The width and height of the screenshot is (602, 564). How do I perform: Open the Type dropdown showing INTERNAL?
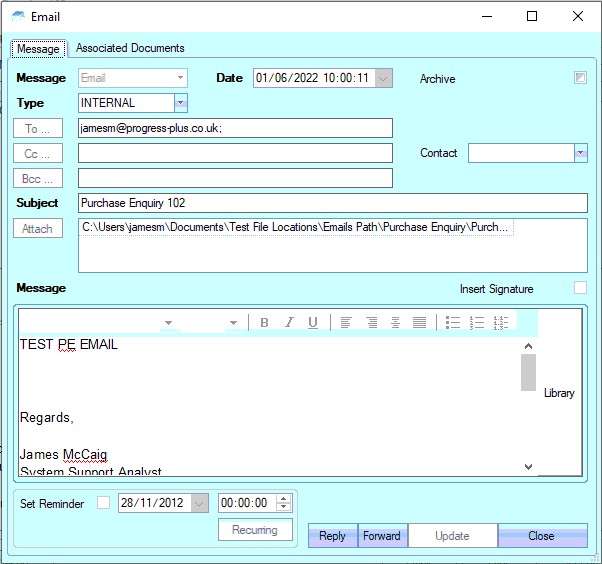(x=180, y=103)
